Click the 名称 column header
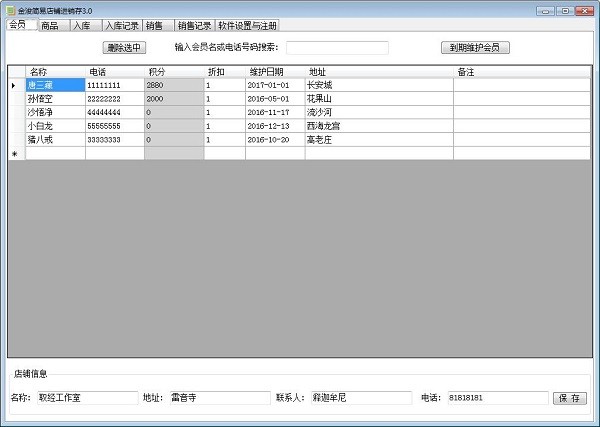 coord(55,72)
